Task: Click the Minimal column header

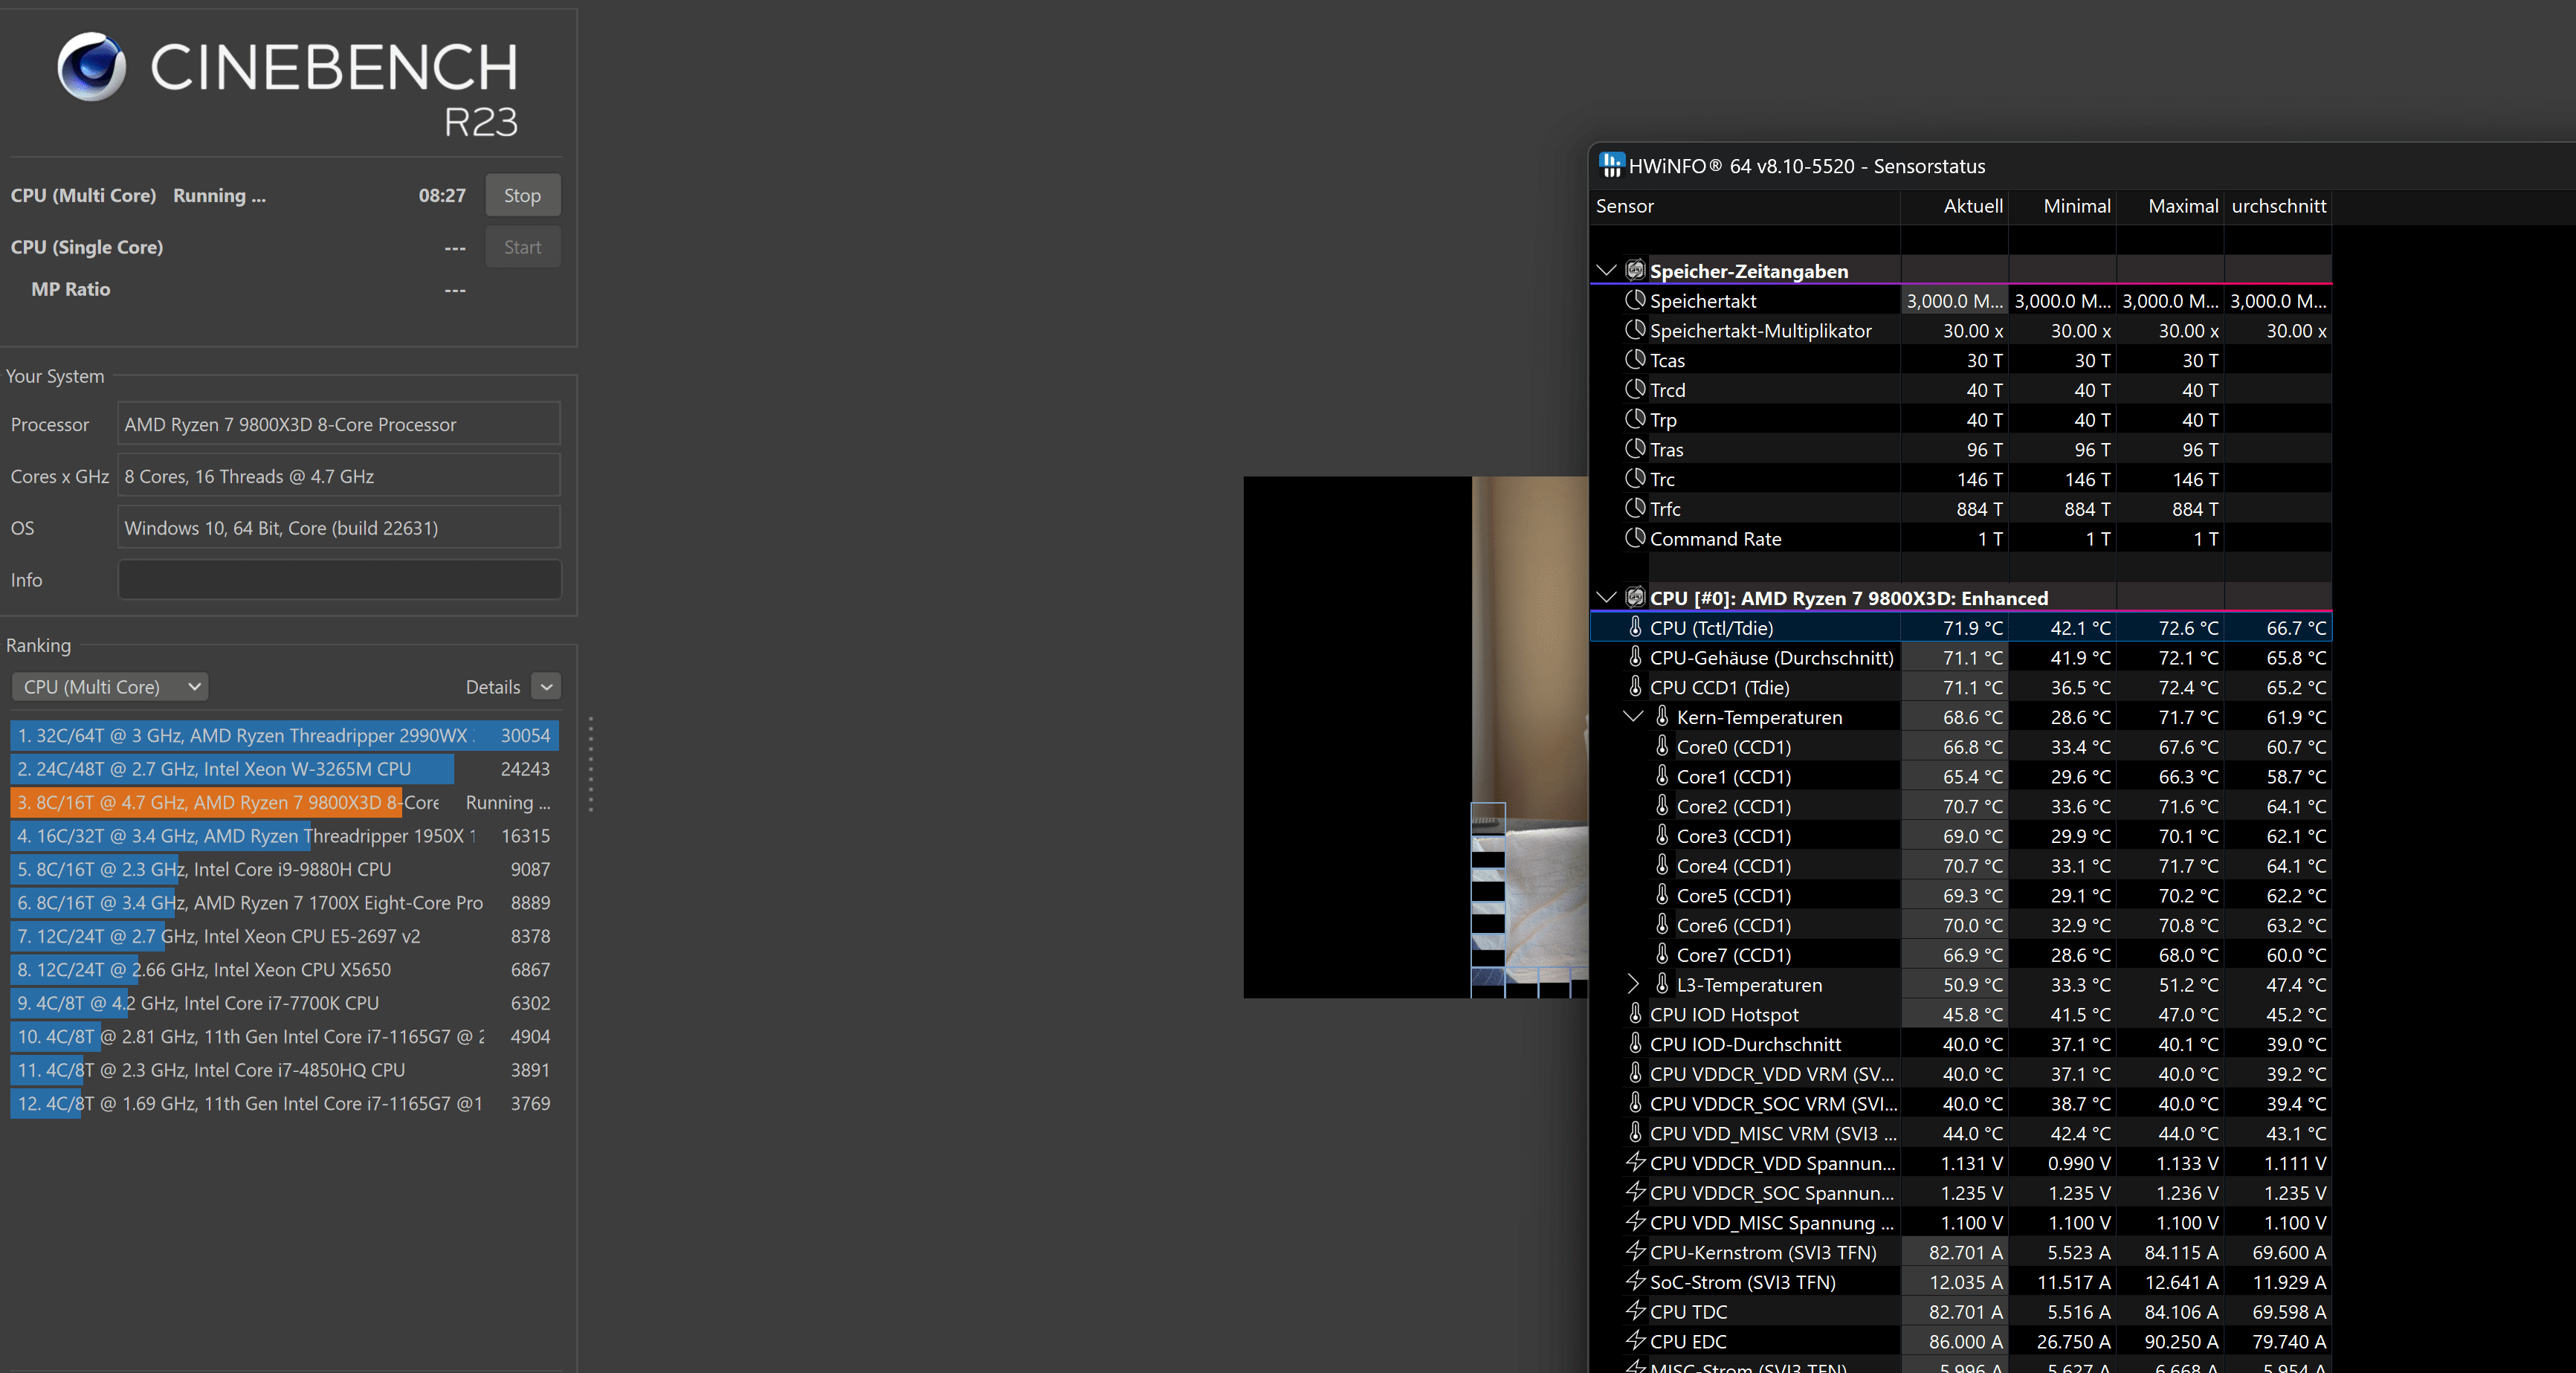Action: point(2062,206)
